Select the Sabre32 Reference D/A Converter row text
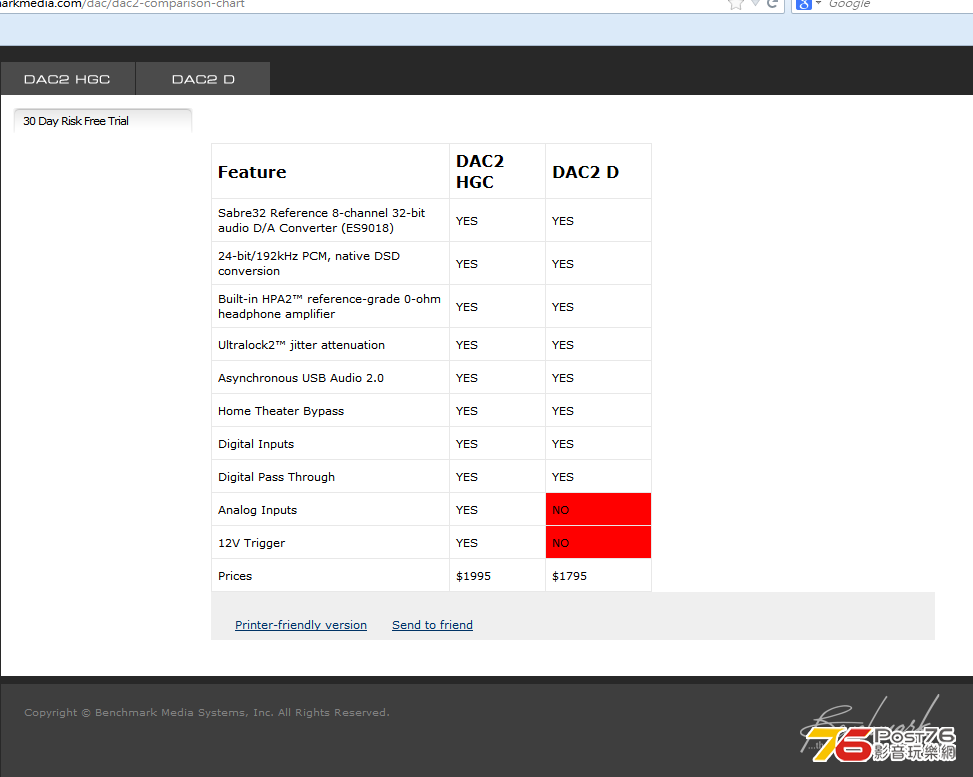The image size is (973, 777). (x=321, y=220)
